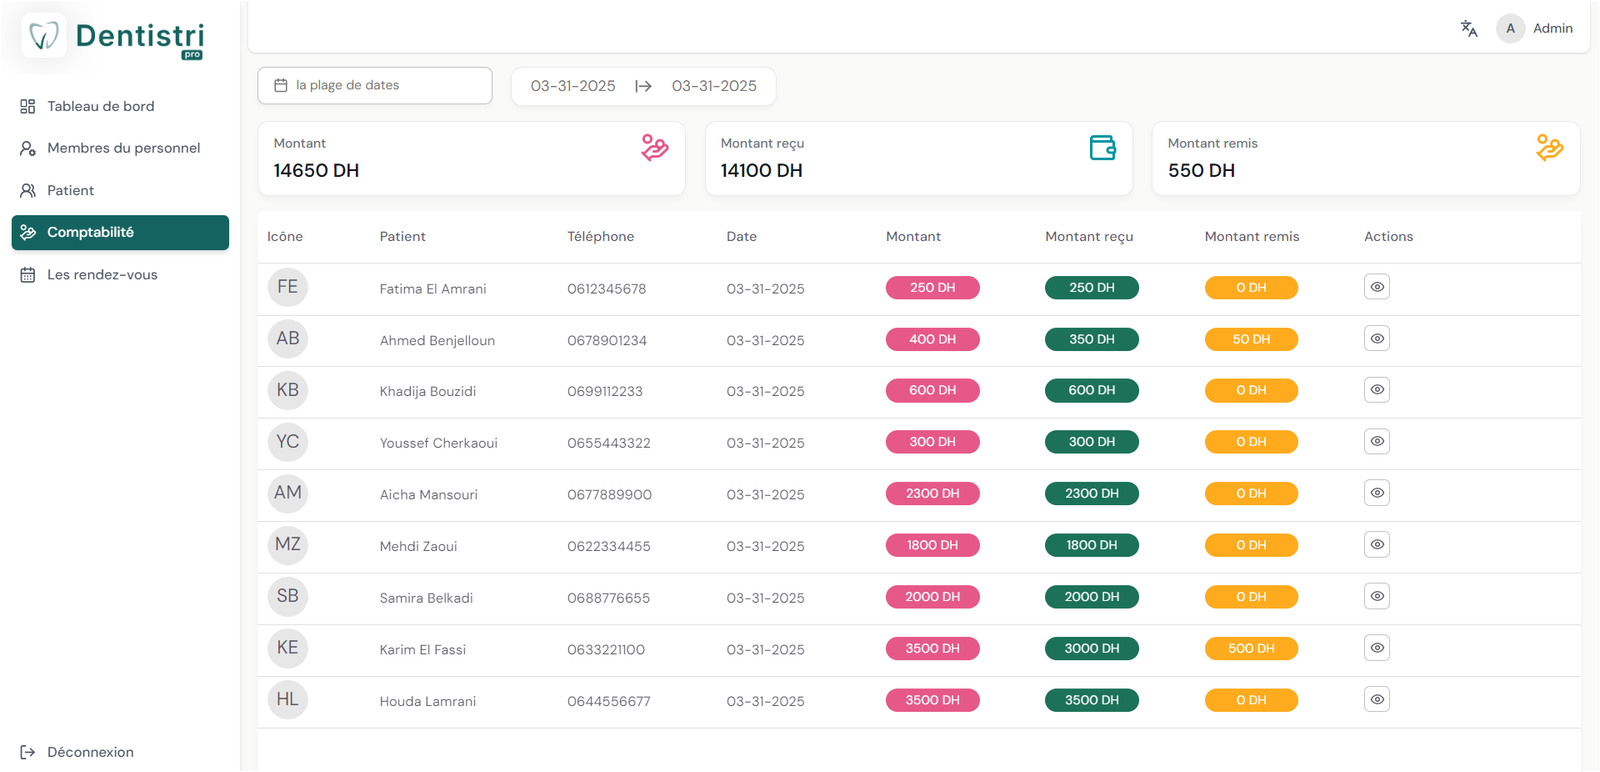View details for Fatima El Amrani's payment
1600x772 pixels.
click(x=1377, y=288)
